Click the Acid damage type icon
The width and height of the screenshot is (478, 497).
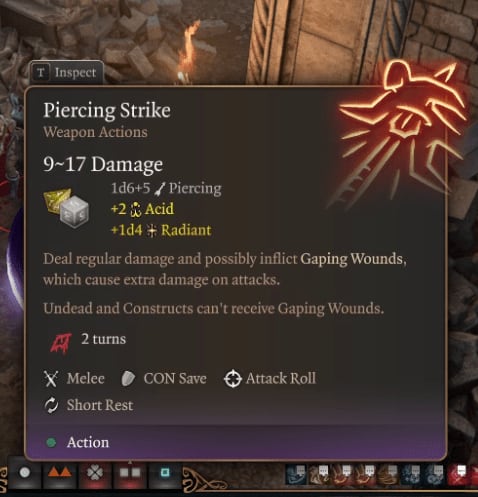pos(135,210)
